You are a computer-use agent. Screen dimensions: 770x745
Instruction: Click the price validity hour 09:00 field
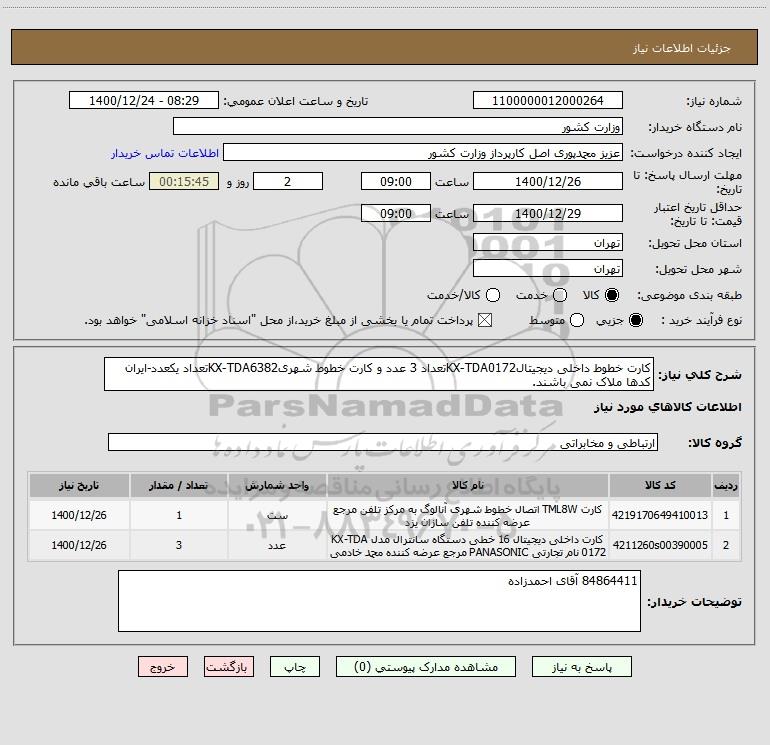tap(396, 213)
